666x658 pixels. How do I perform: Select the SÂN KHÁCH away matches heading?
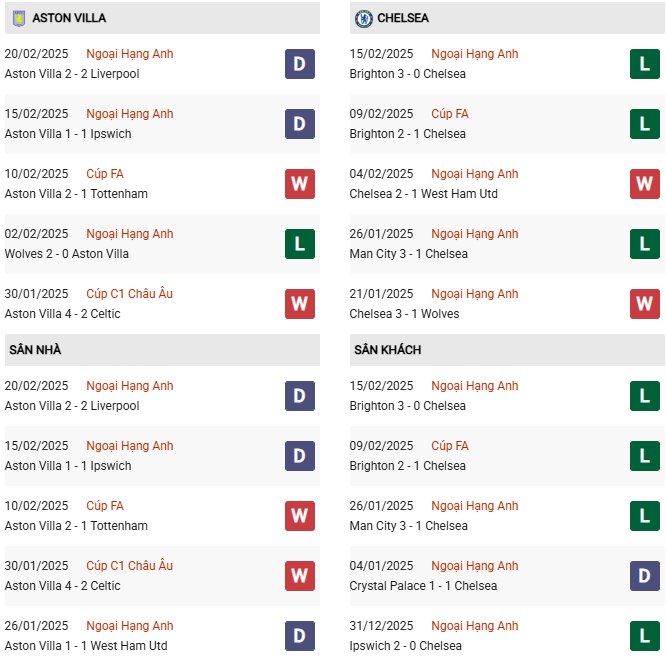pyautogui.click(x=387, y=350)
